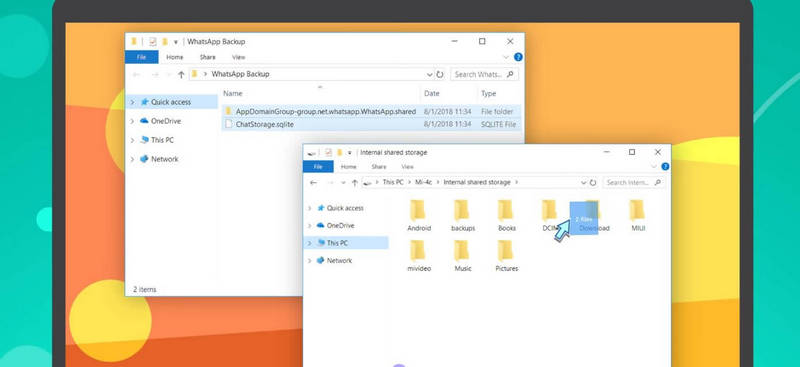The image size is (800, 367).
Task: Expand the ribbon in Internal shared storage window
Action: coord(654,167)
